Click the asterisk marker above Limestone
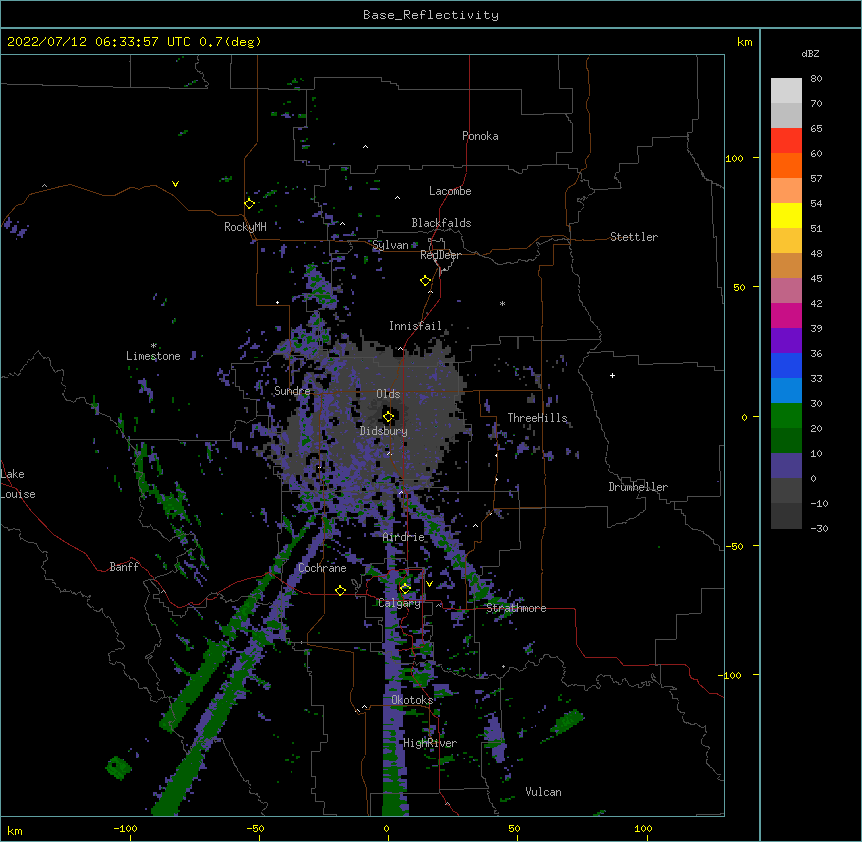 point(153,345)
